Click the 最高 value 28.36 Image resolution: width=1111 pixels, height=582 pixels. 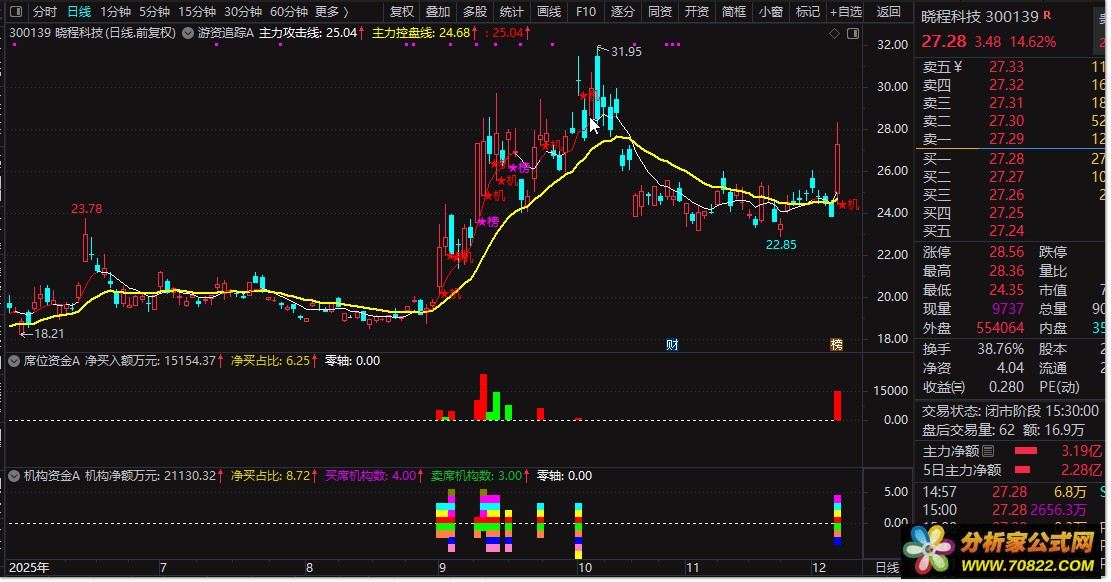1006,272
